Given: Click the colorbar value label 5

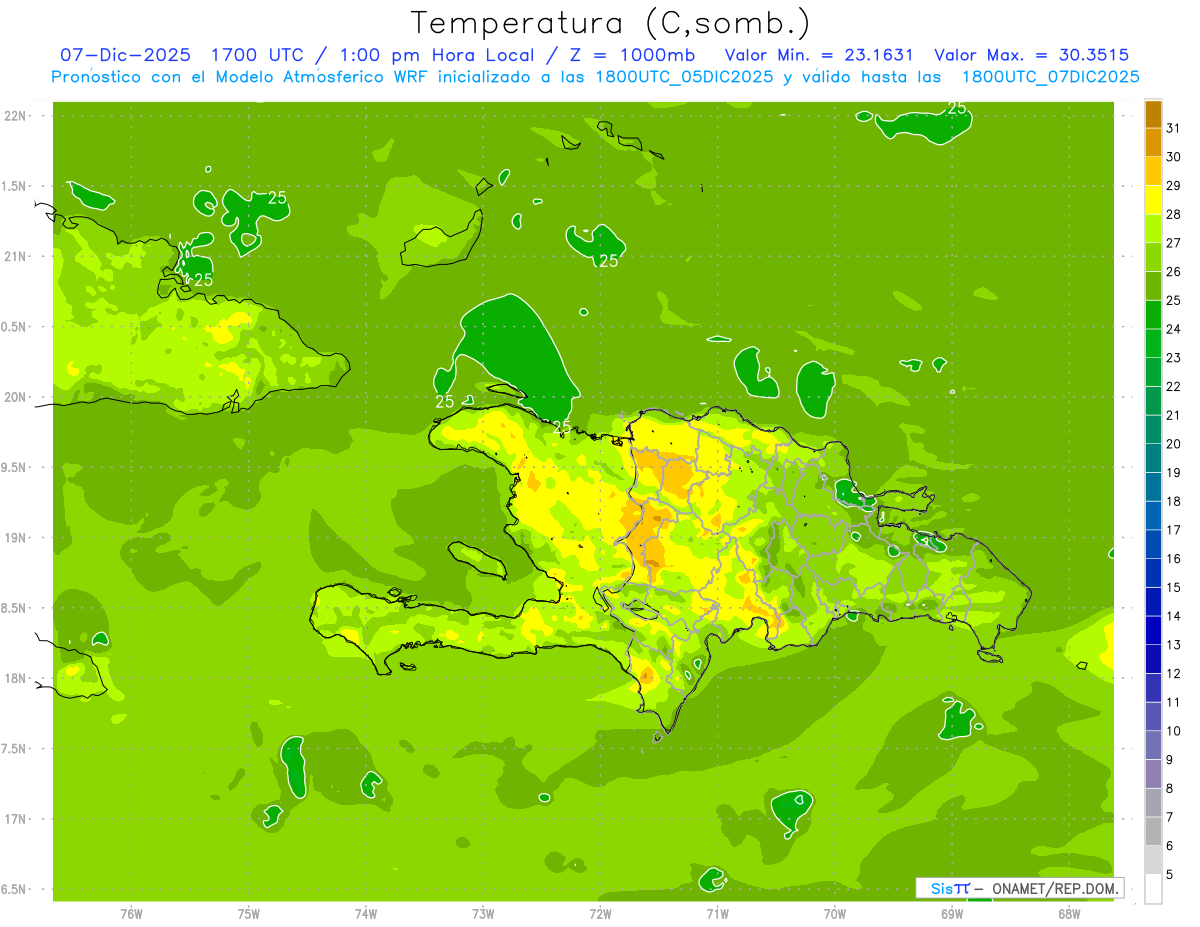Looking at the screenshot, I should (1170, 875).
